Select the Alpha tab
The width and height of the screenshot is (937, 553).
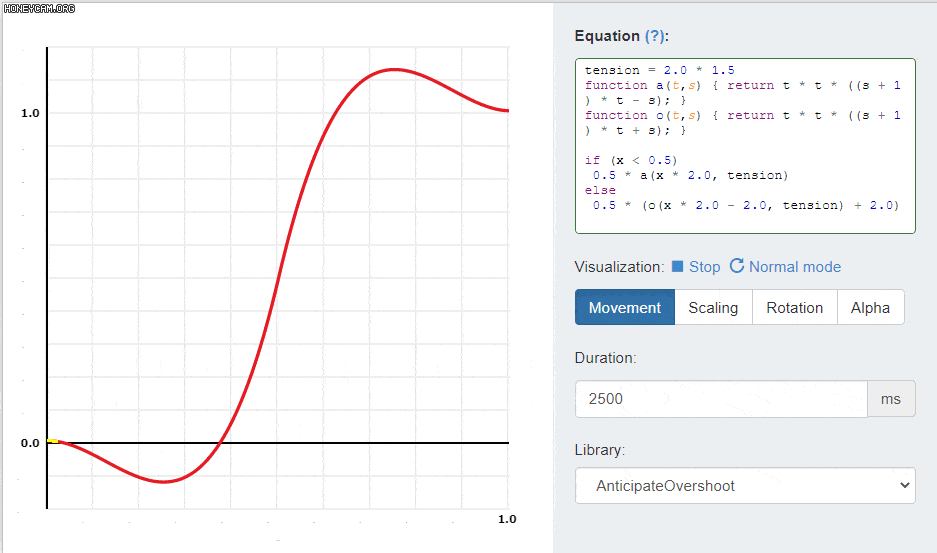870,307
